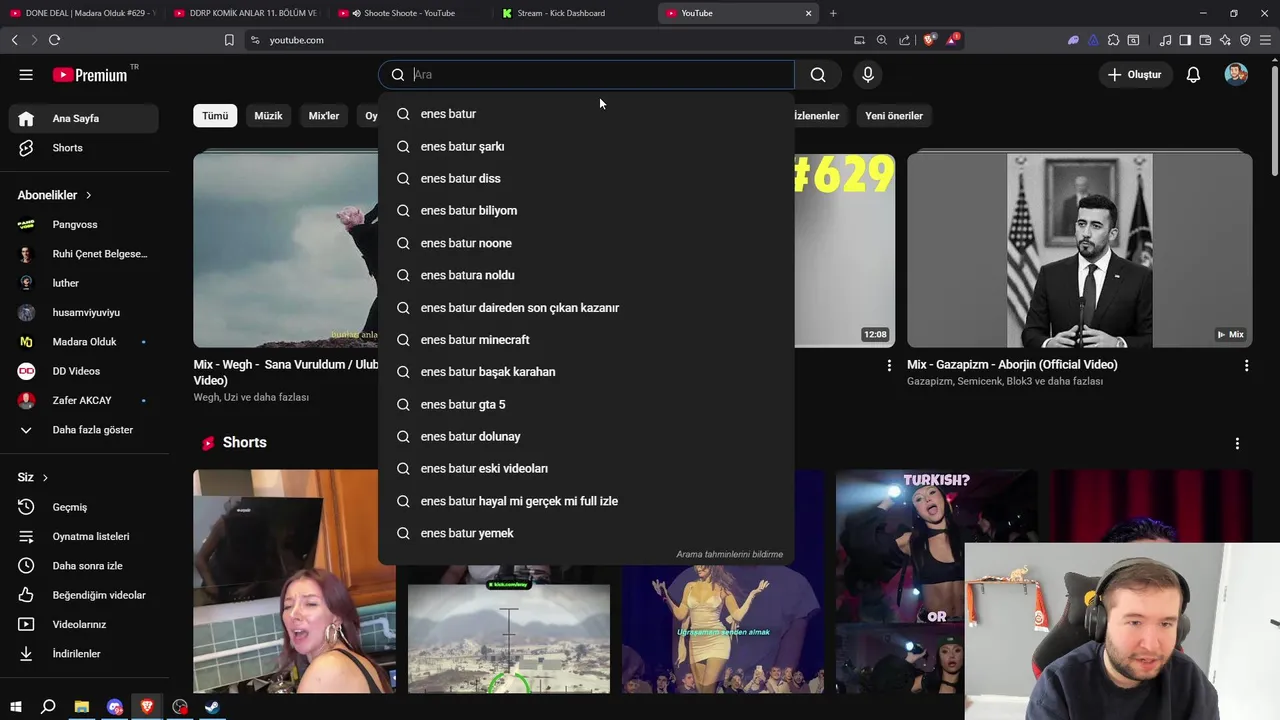The image size is (1280, 720).
Task: Choose suggestion 'enes batur eski videoları'
Action: [x=586, y=469]
